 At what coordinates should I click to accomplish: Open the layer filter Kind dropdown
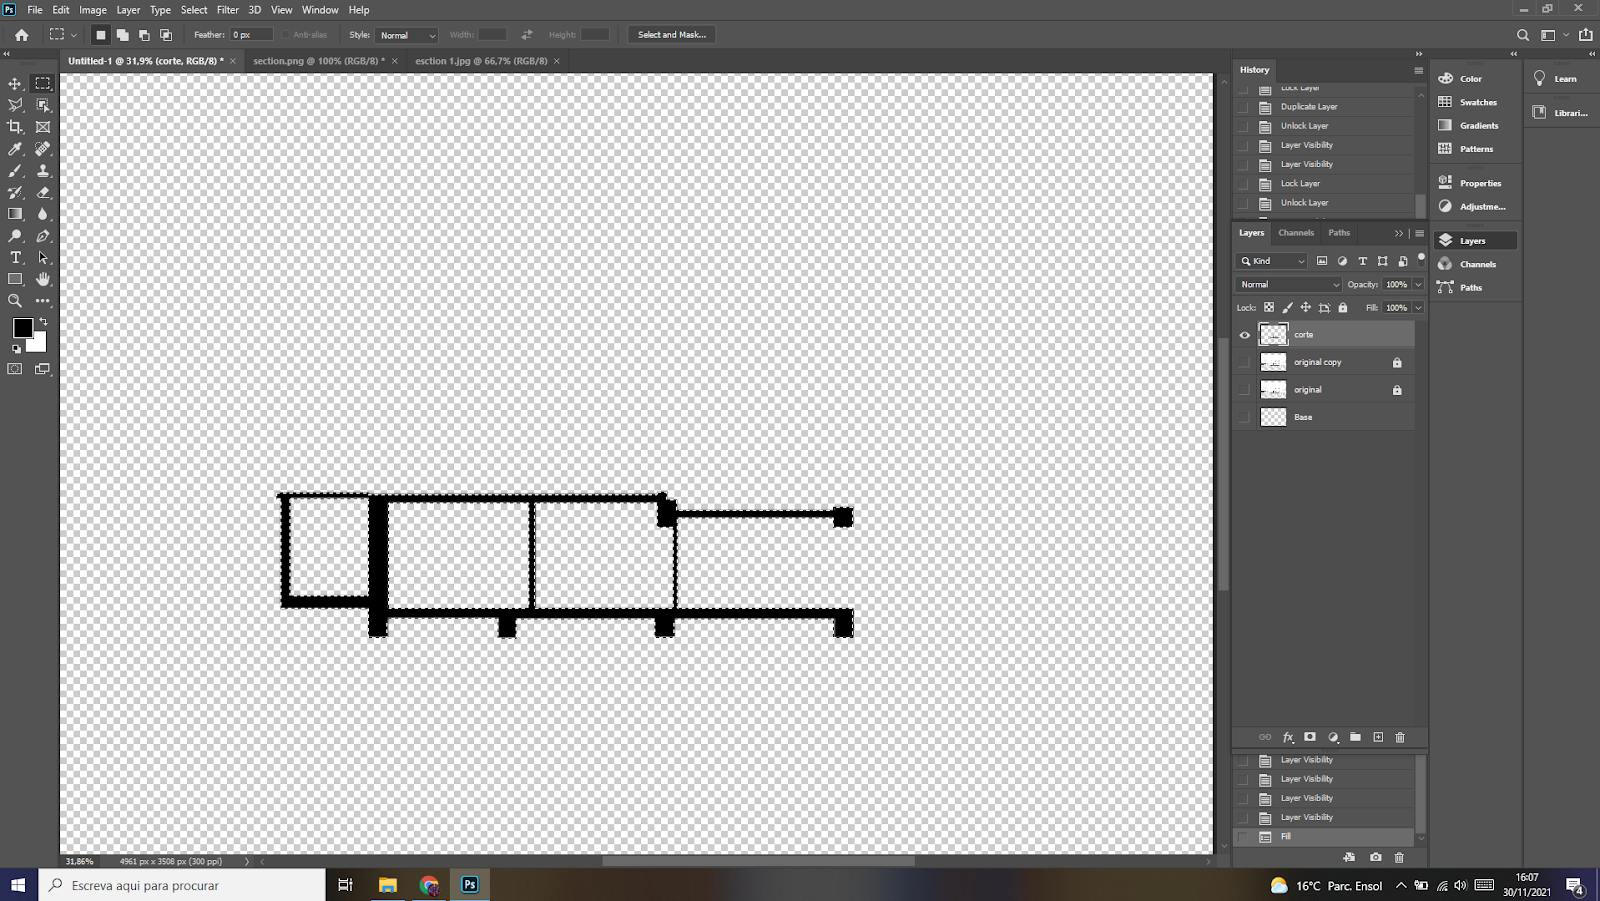1273,261
